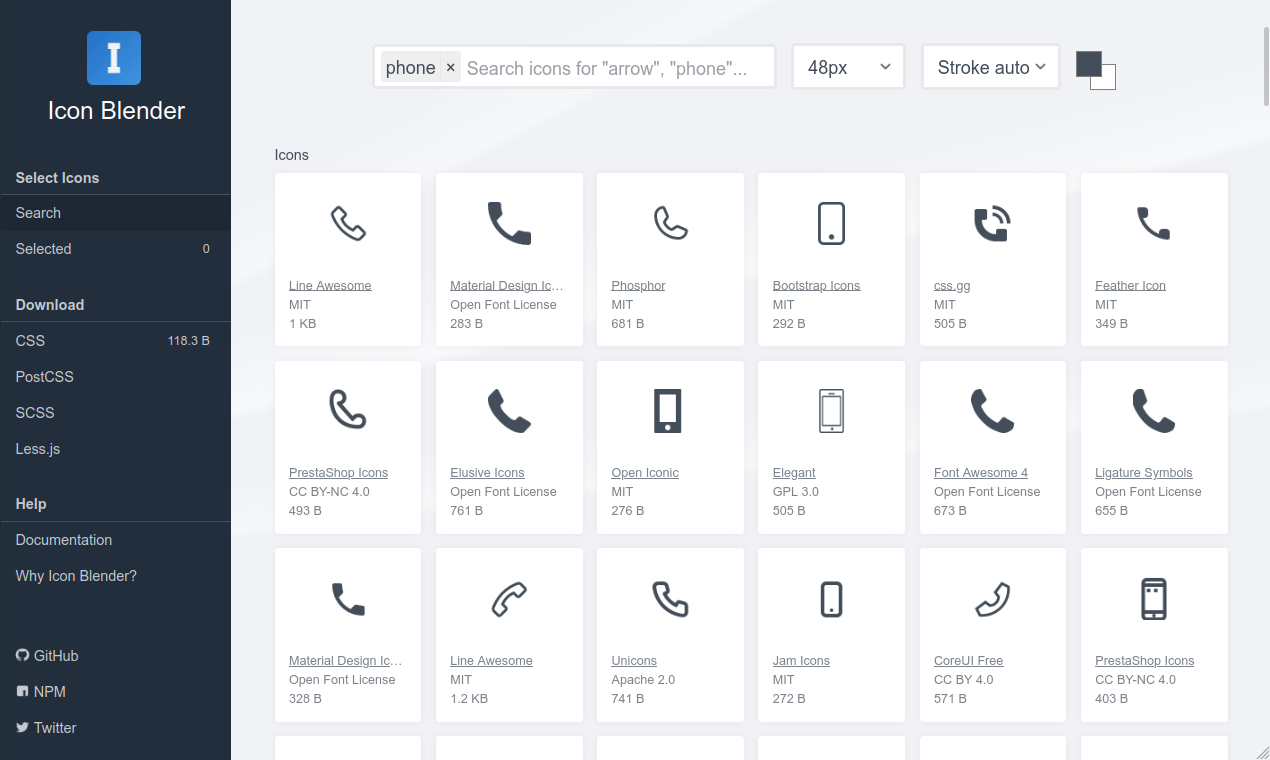
Task: Visit the NPM link
Action: coord(41,692)
